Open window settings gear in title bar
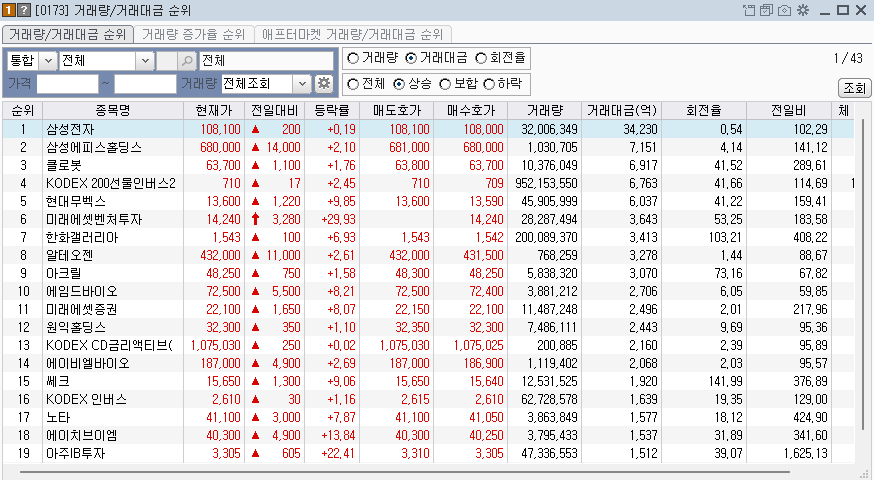874x480 pixels. tap(803, 10)
